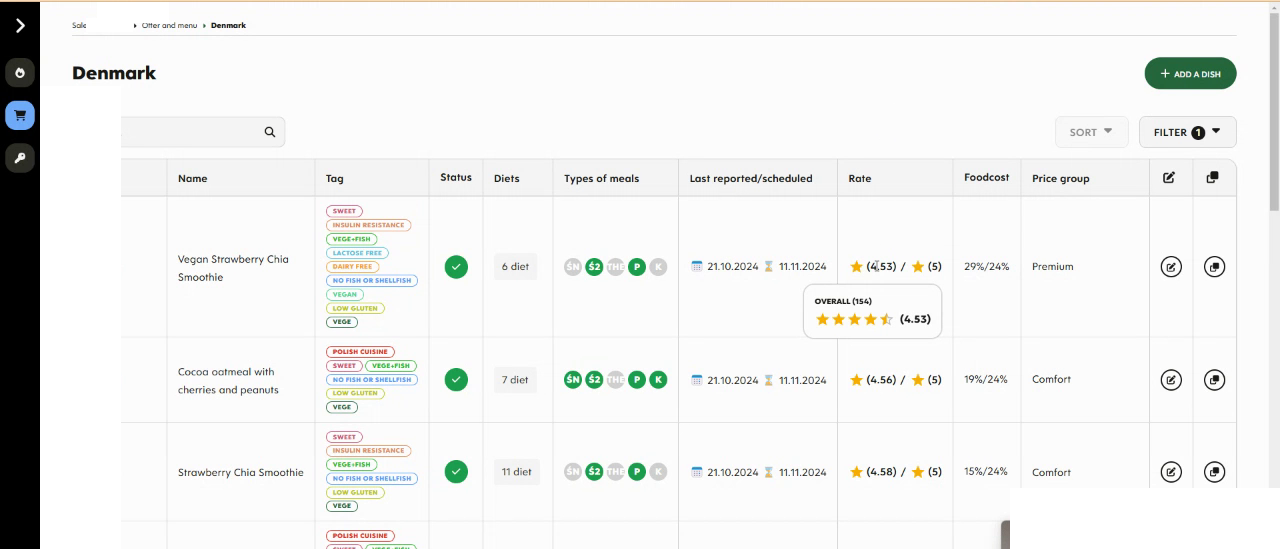Edit the Strawberry Chia Smoothie Comfort dish
Screen dimensions: 1280x549
(1171, 472)
